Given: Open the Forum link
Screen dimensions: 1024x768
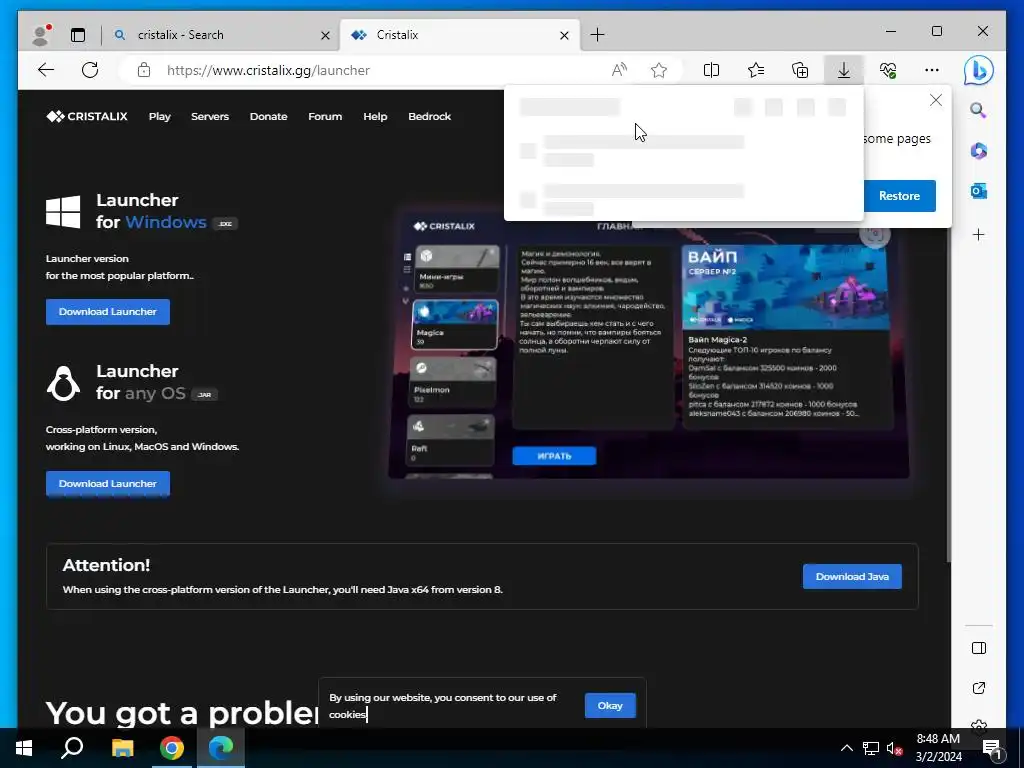Looking at the screenshot, I should point(325,116).
